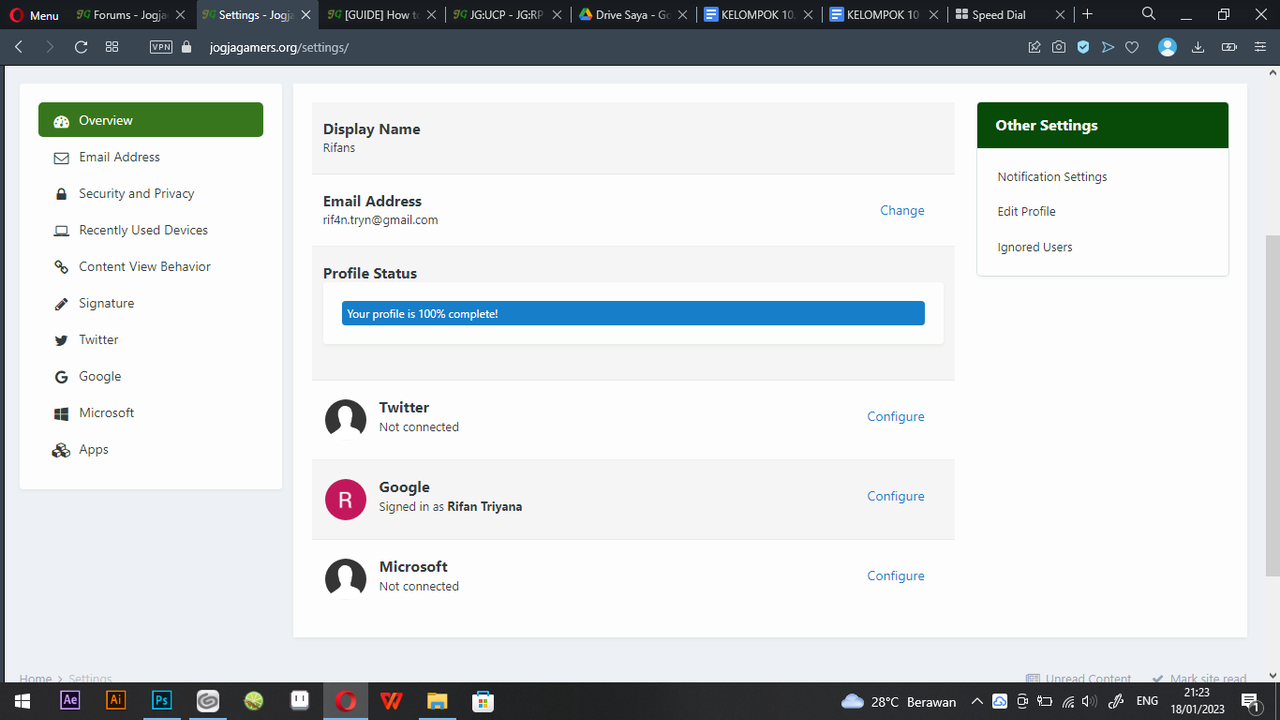The height and width of the screenshot is (720, 1280).
Task: Open Content View Behavior settings
Action: click(x=151, y=266)
